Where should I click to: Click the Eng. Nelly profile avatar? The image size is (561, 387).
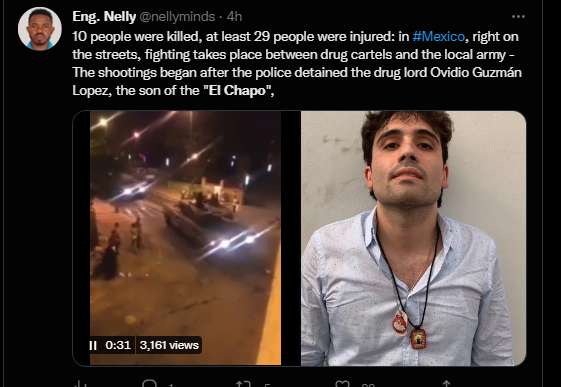tap(40, 29)
